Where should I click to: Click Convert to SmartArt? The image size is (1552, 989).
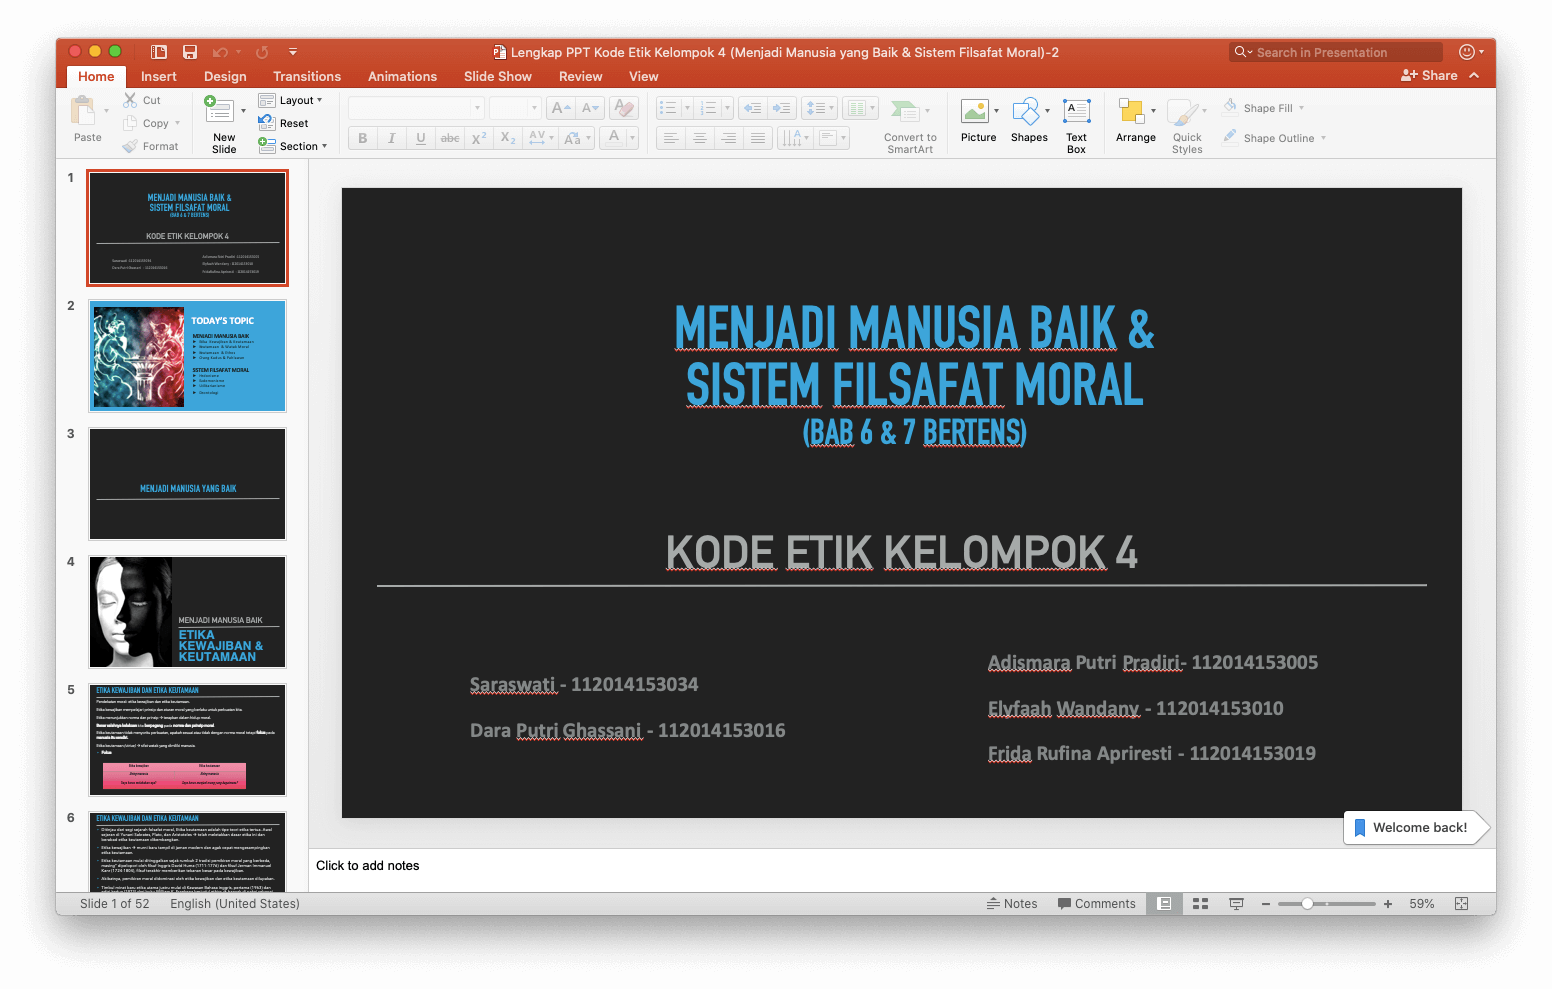910,125
